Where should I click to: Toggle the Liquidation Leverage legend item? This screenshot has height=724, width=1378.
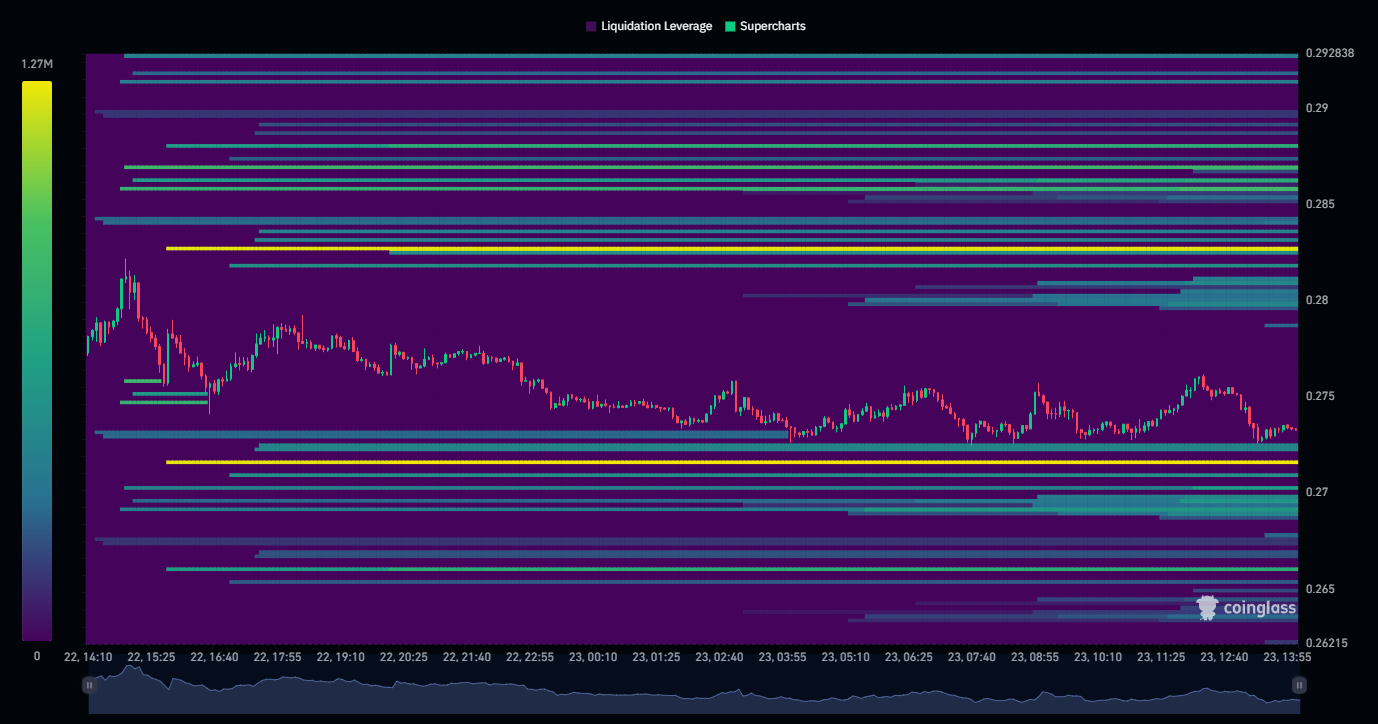(649, 26)
